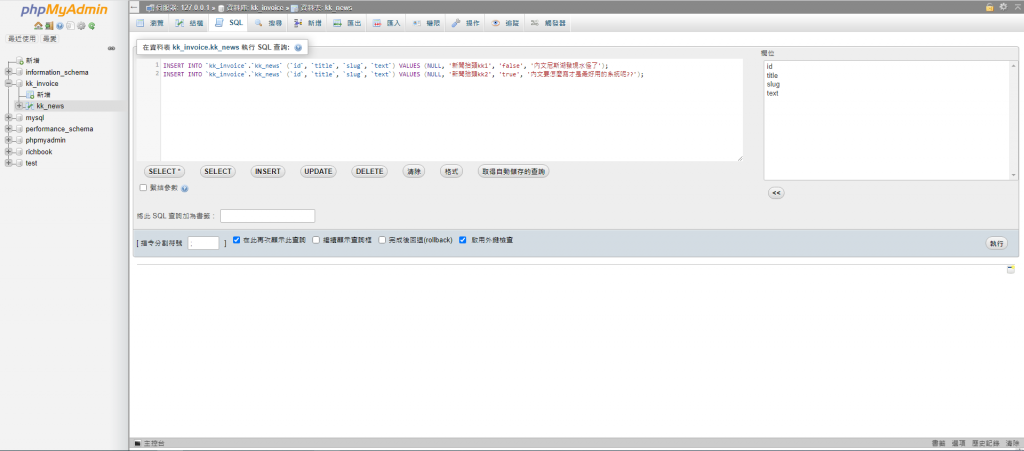
Task: Switch to the 匯出 (Export) tab
Action: (x=347, y=22)
